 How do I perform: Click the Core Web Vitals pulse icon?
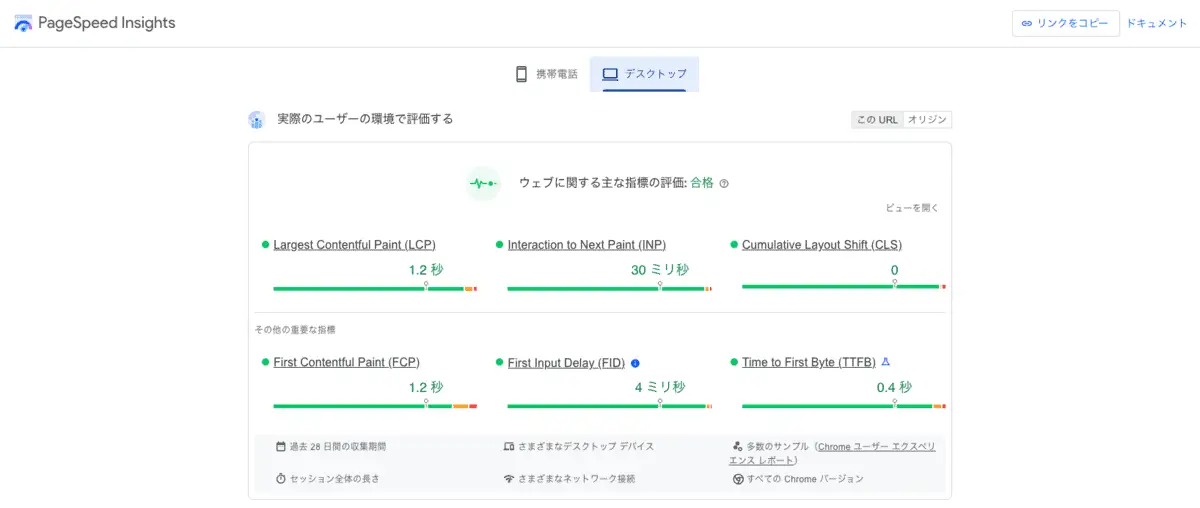click(483, 183)
